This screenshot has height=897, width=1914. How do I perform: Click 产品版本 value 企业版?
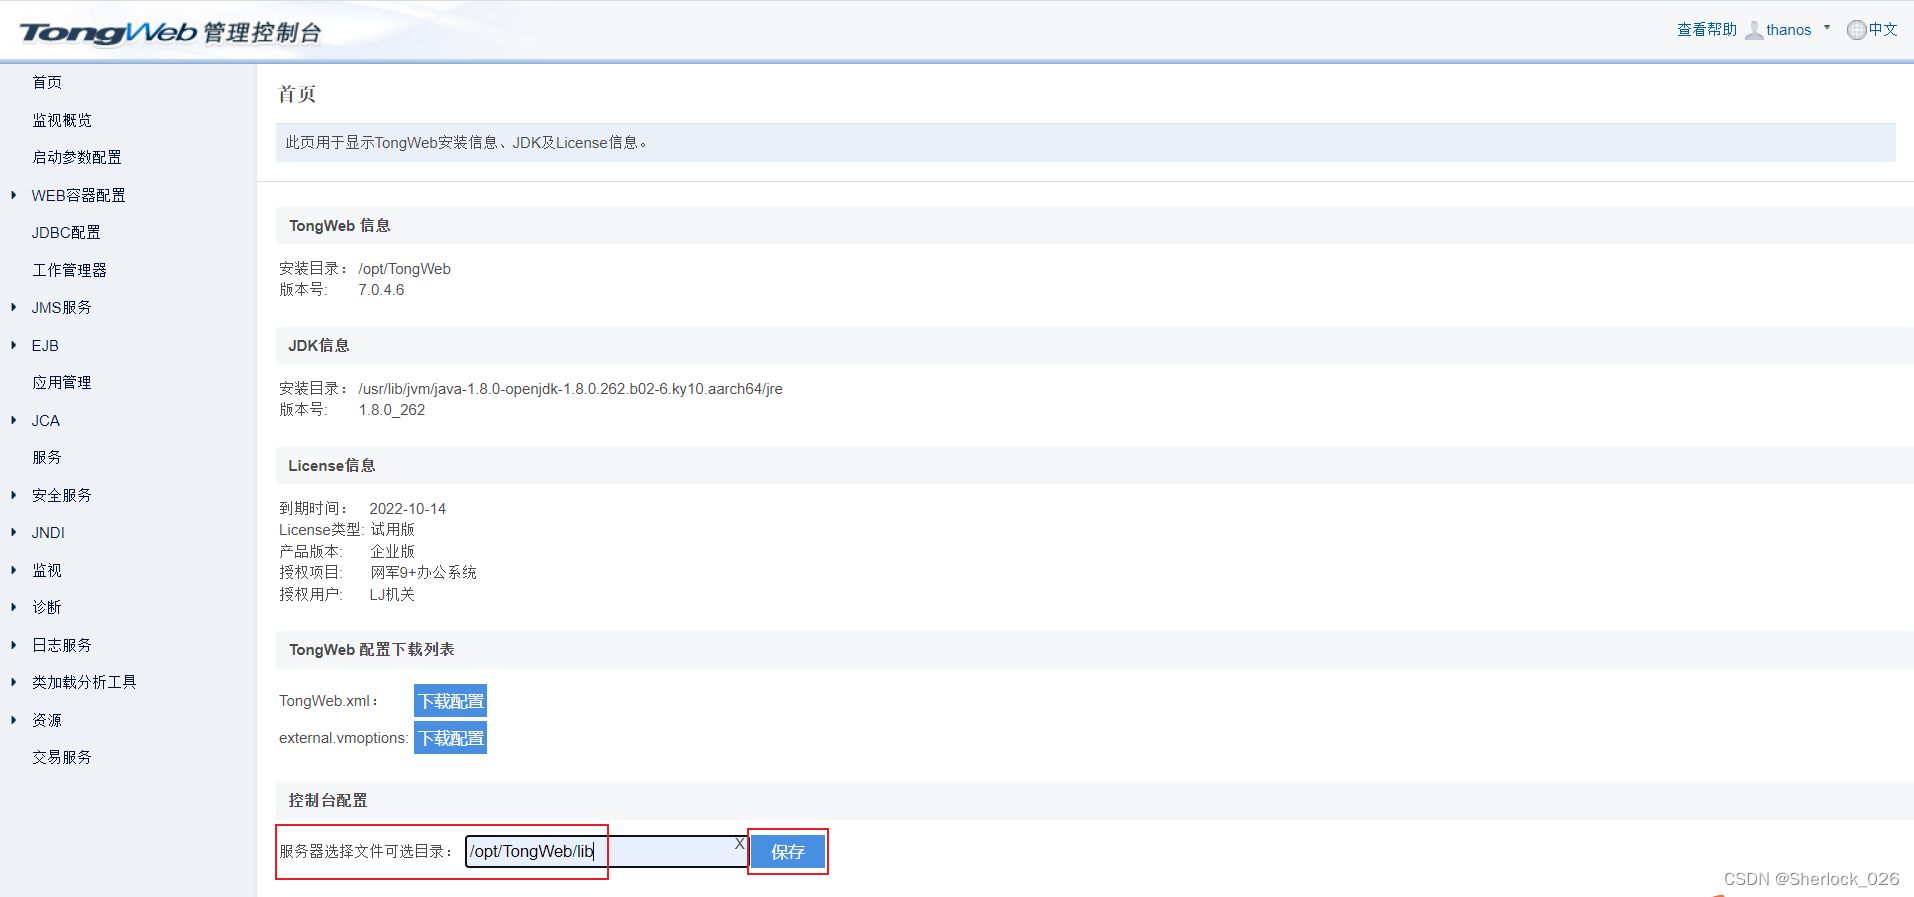(x=392, y=552)
